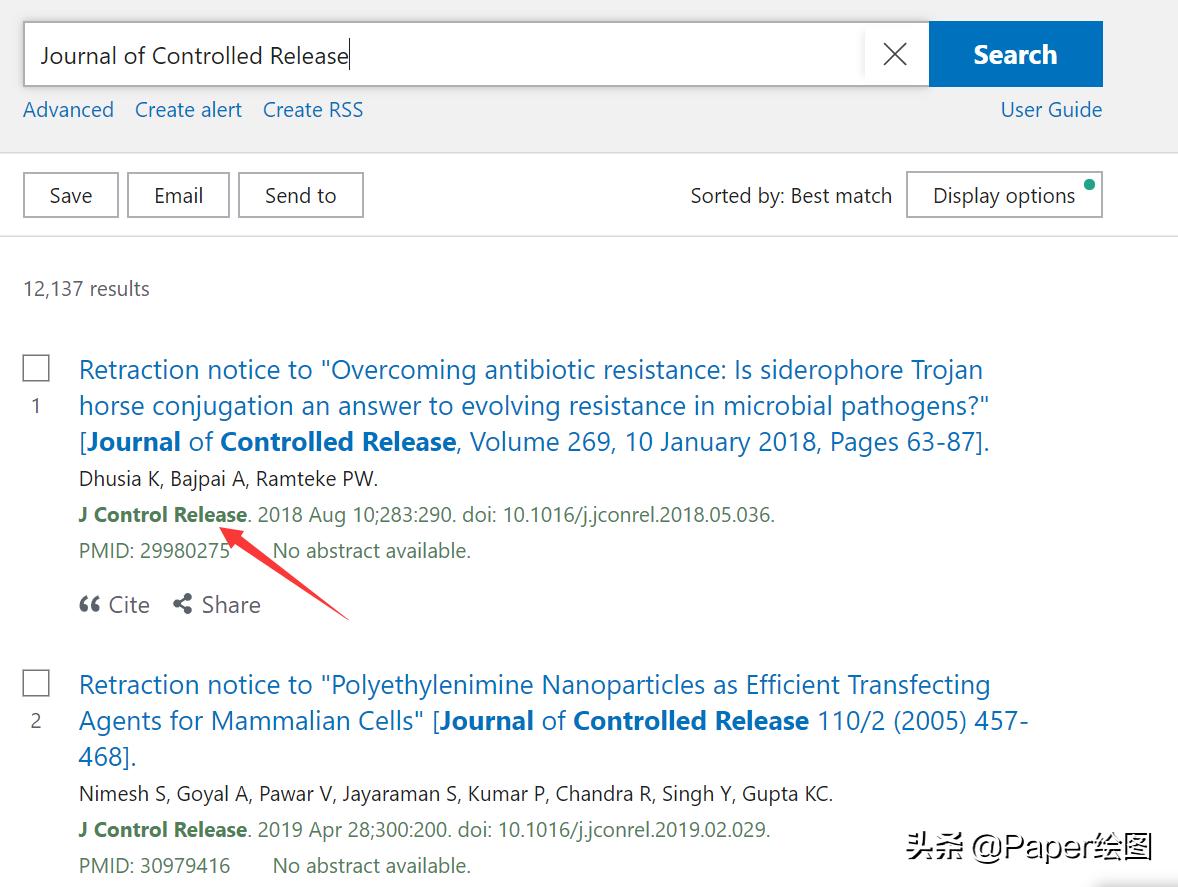1178x887 pixels.
Task: Open the User Guide link
Action: 1051,110
